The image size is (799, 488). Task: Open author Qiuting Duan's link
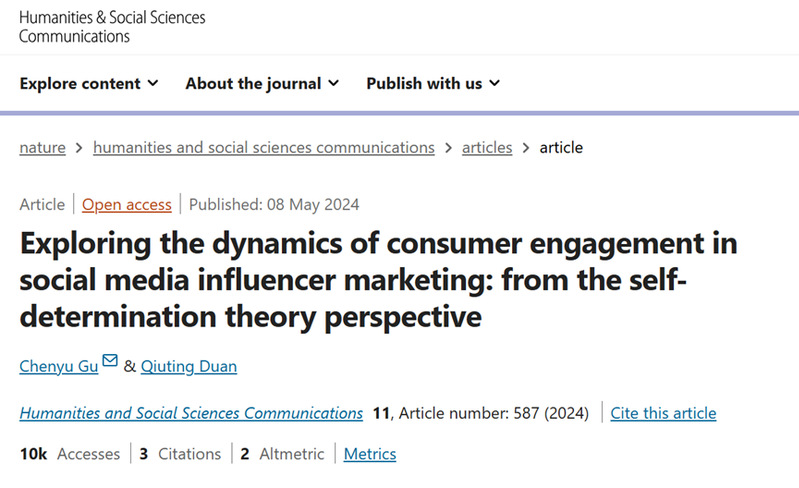coord(190,366)
